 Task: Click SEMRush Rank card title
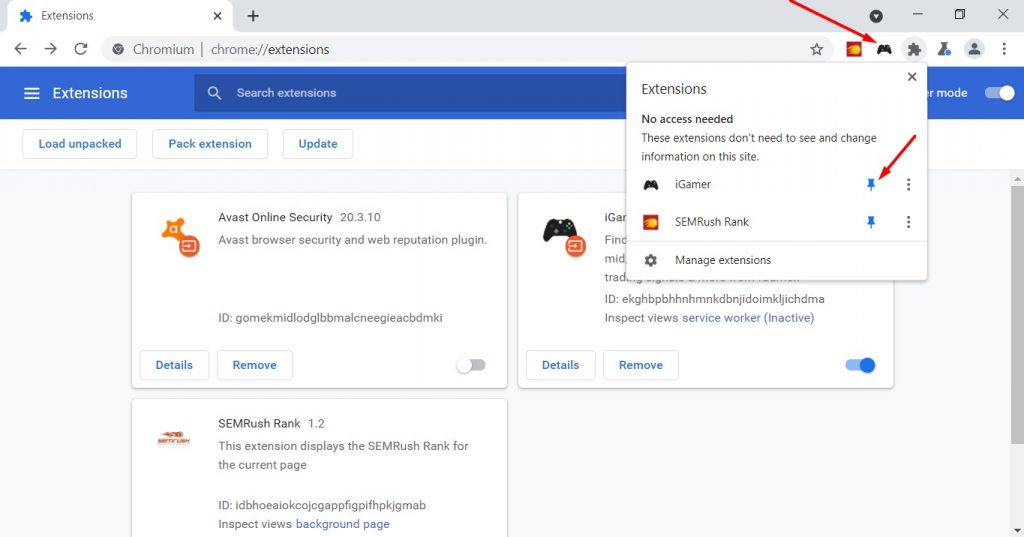[x=259, y=423]
